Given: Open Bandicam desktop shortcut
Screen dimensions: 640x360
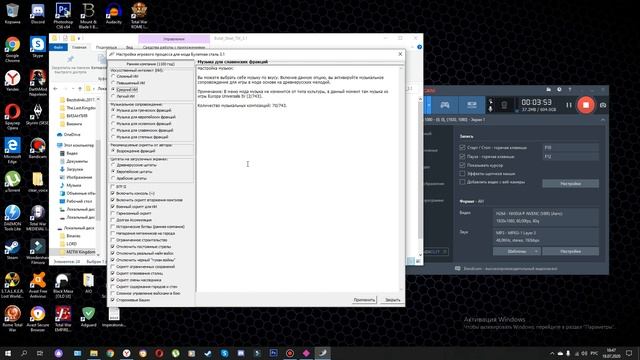Looking at the screenshot, I should click(x=38, y=148).
